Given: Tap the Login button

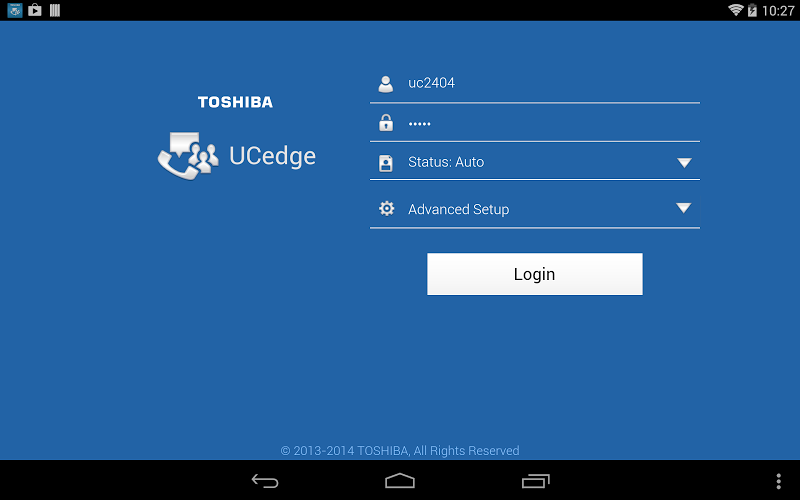Looking at the screenshot, I should (x=535, y=274).
